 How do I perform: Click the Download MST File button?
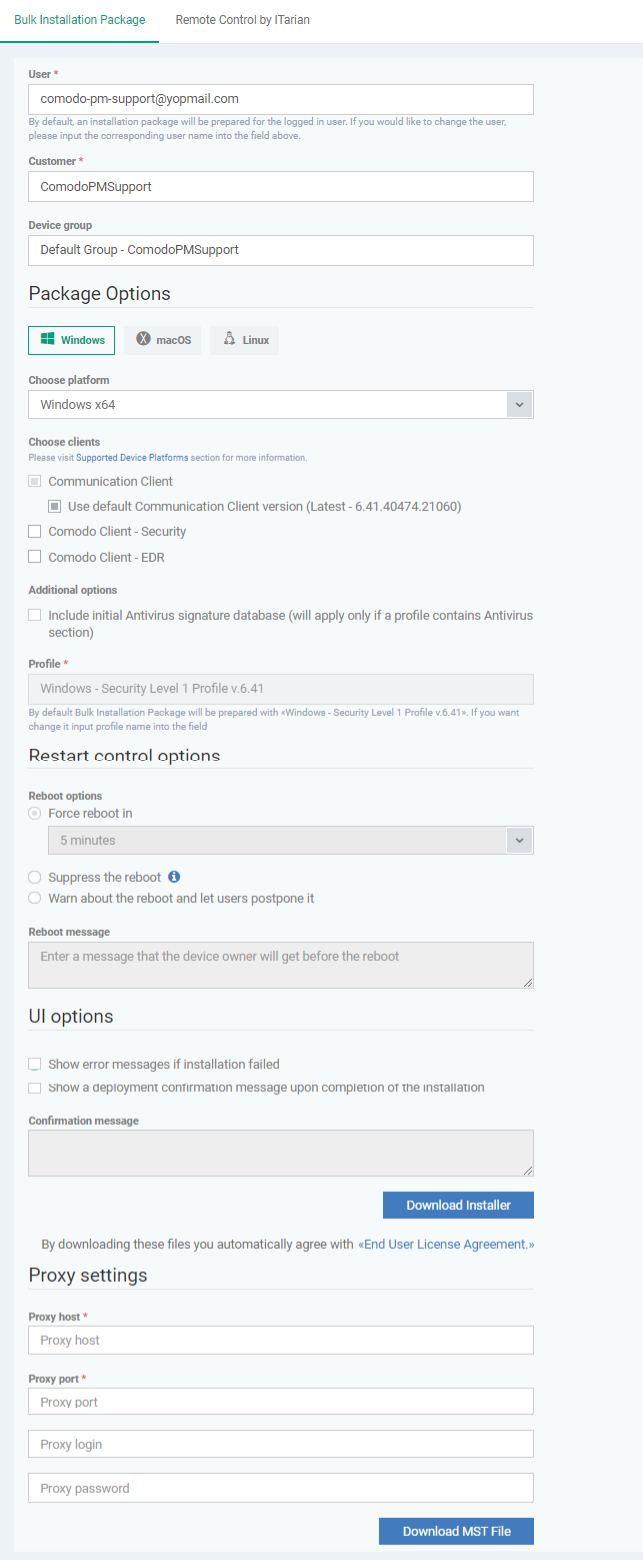pos(456,1531)
